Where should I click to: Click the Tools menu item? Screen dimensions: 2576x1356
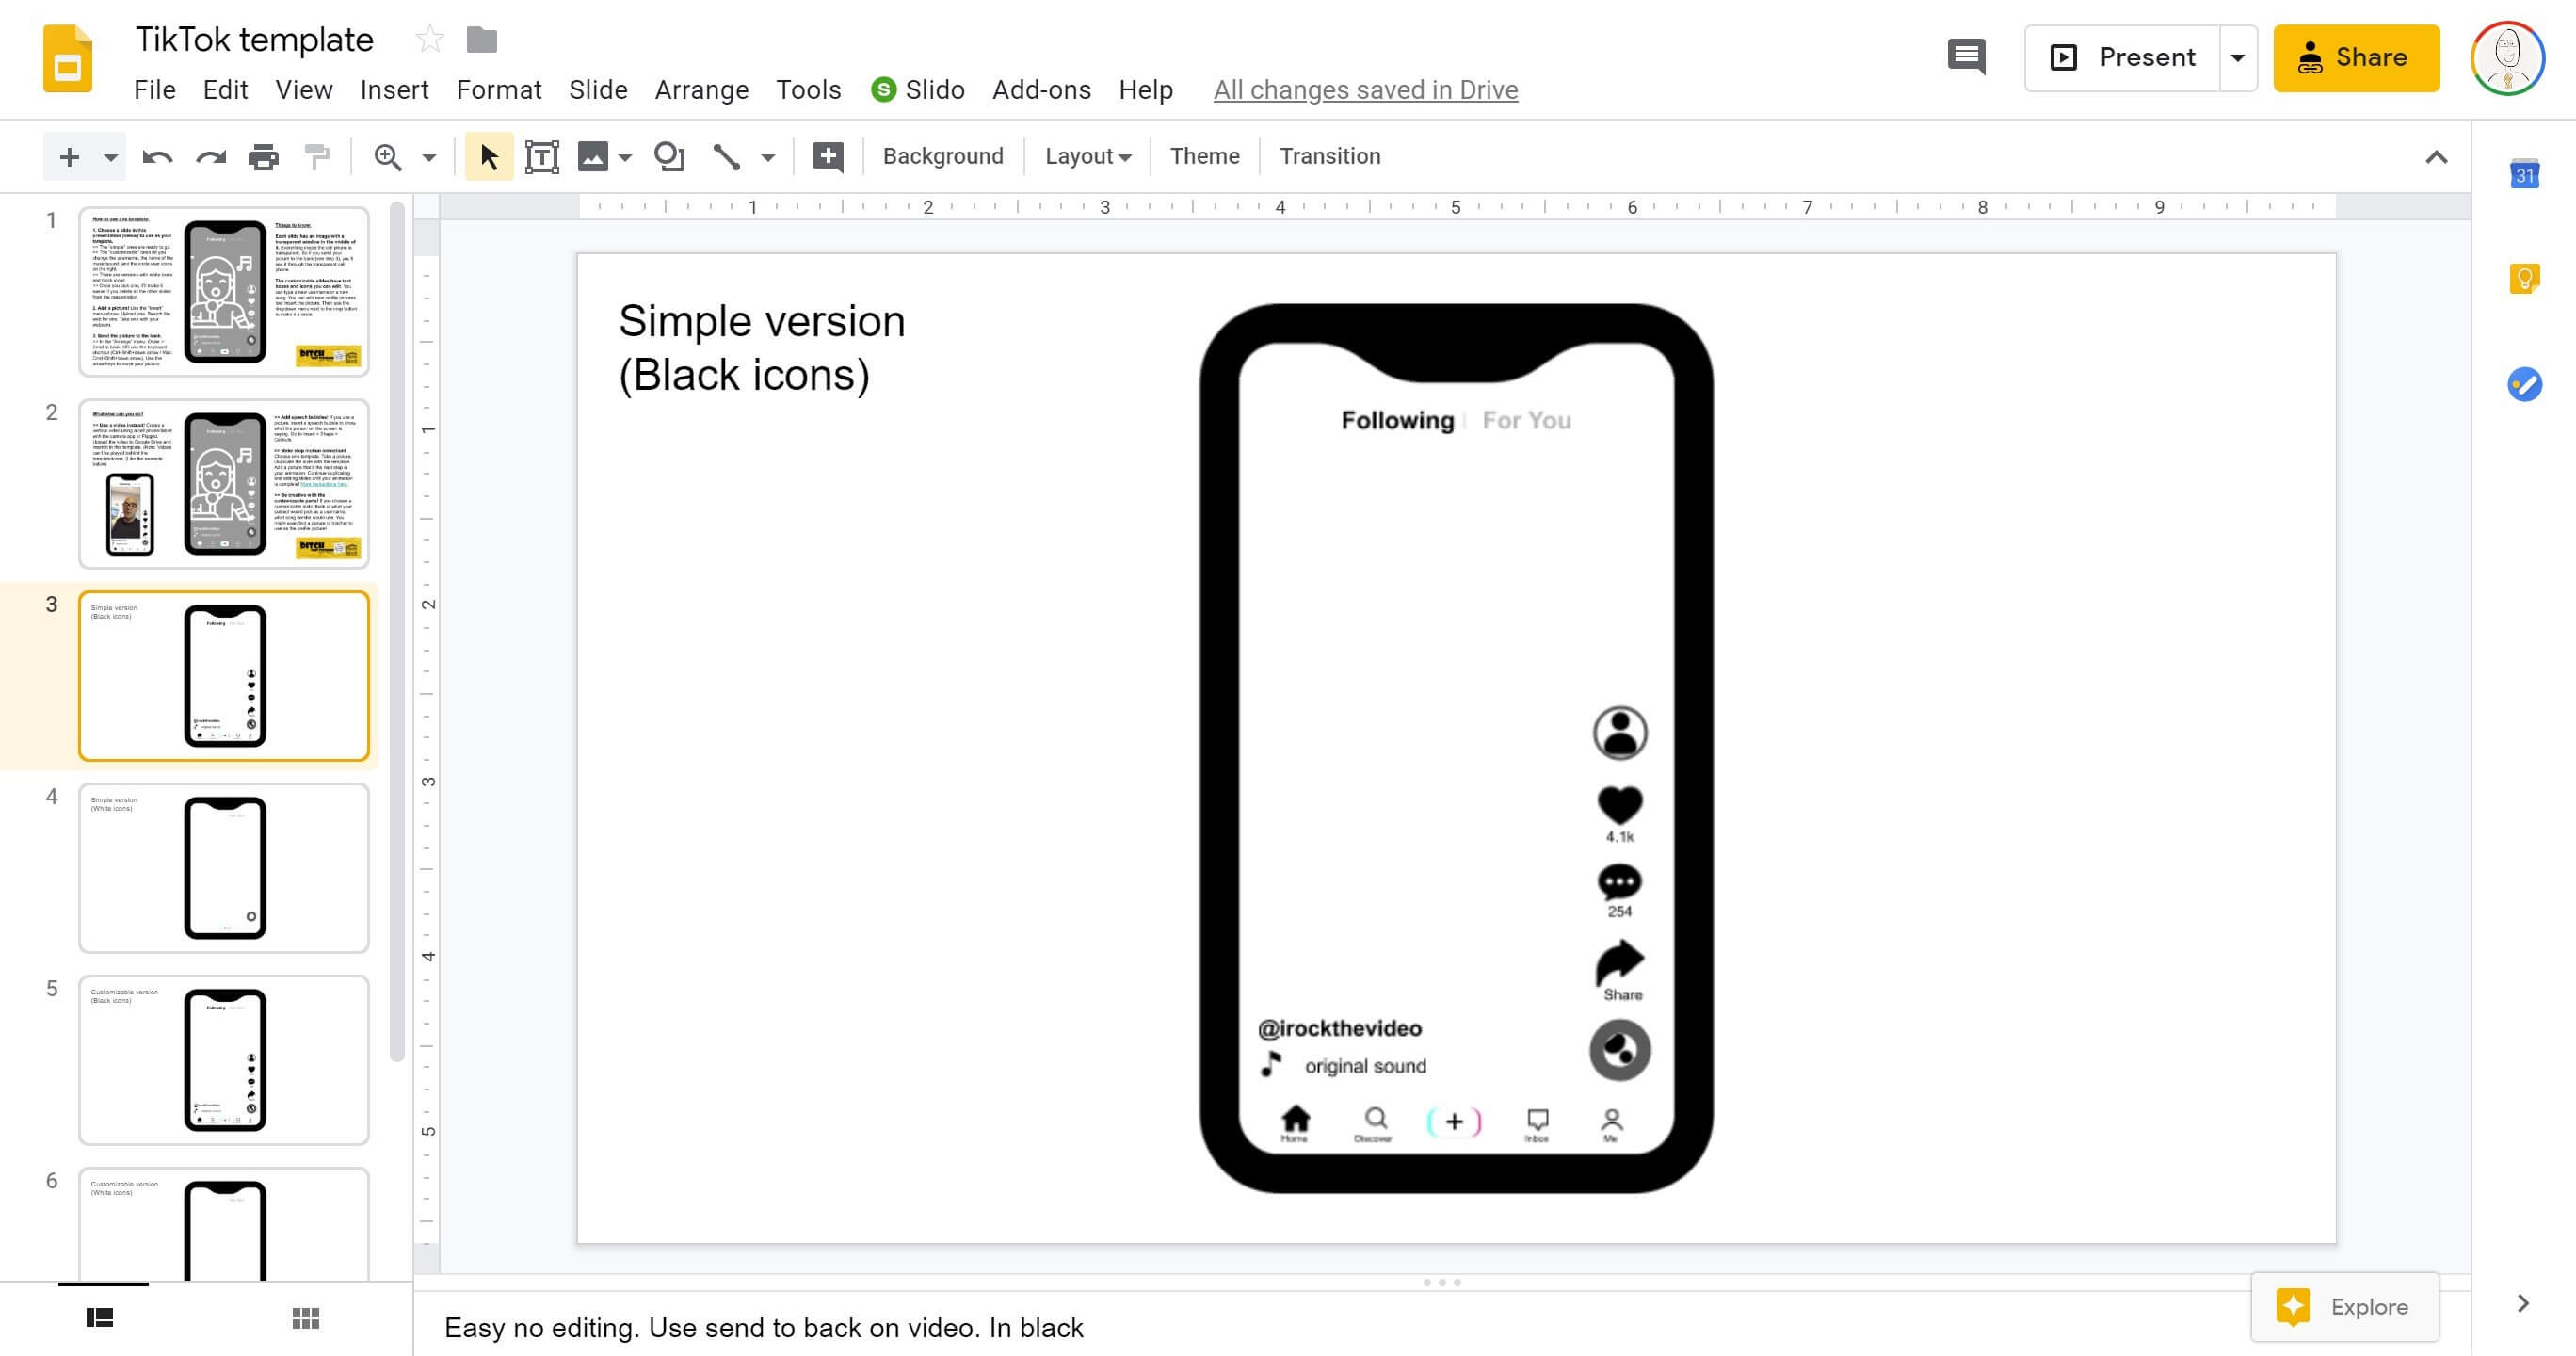pyautogui.click(x=808, y=89)
